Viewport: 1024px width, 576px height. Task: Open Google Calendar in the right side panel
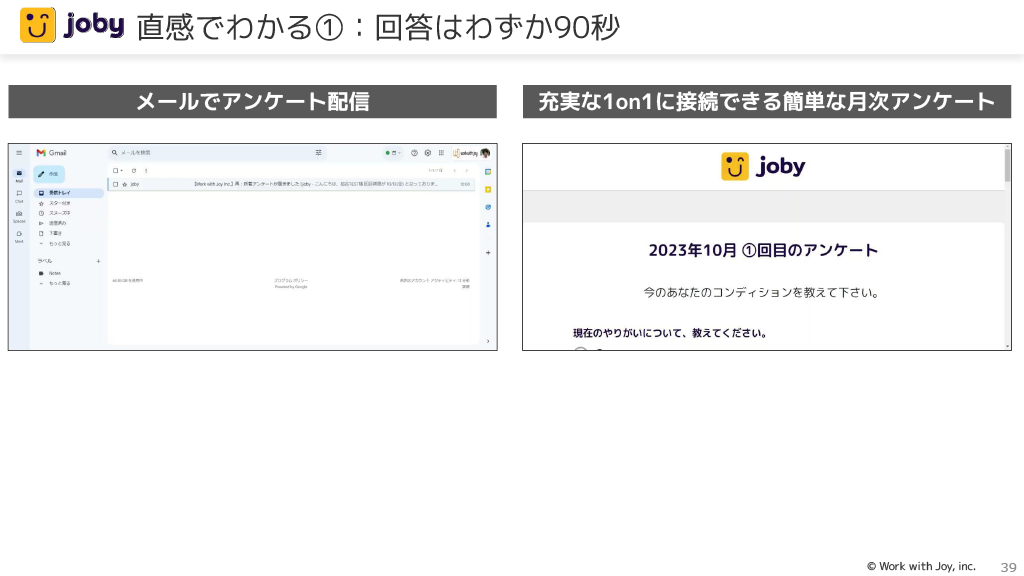(x=488, y=172)
